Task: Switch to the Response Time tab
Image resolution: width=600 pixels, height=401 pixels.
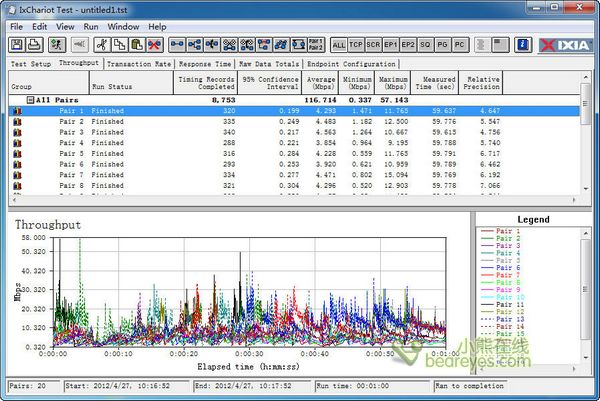Action: click(205, 64)
